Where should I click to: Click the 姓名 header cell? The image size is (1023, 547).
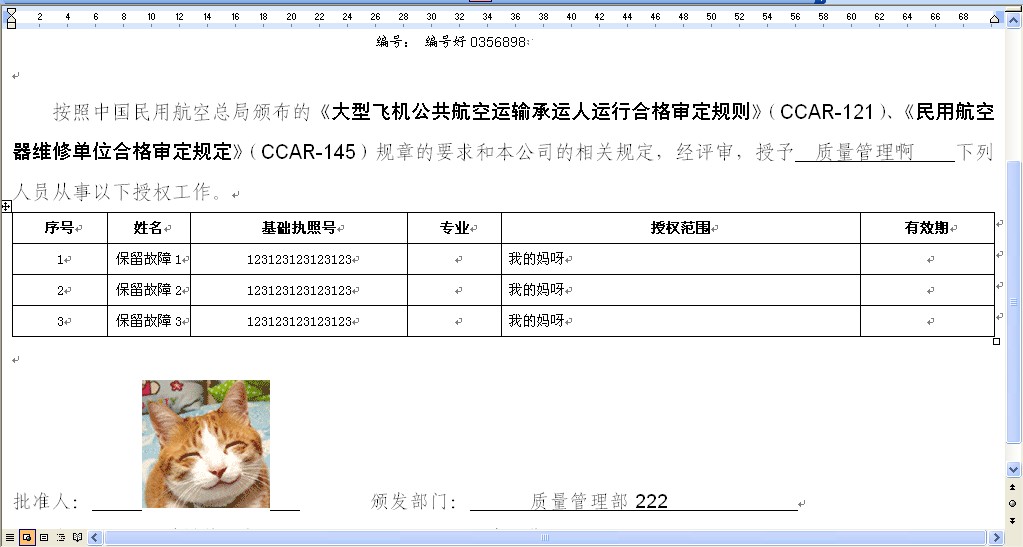(x=149, y=228)
